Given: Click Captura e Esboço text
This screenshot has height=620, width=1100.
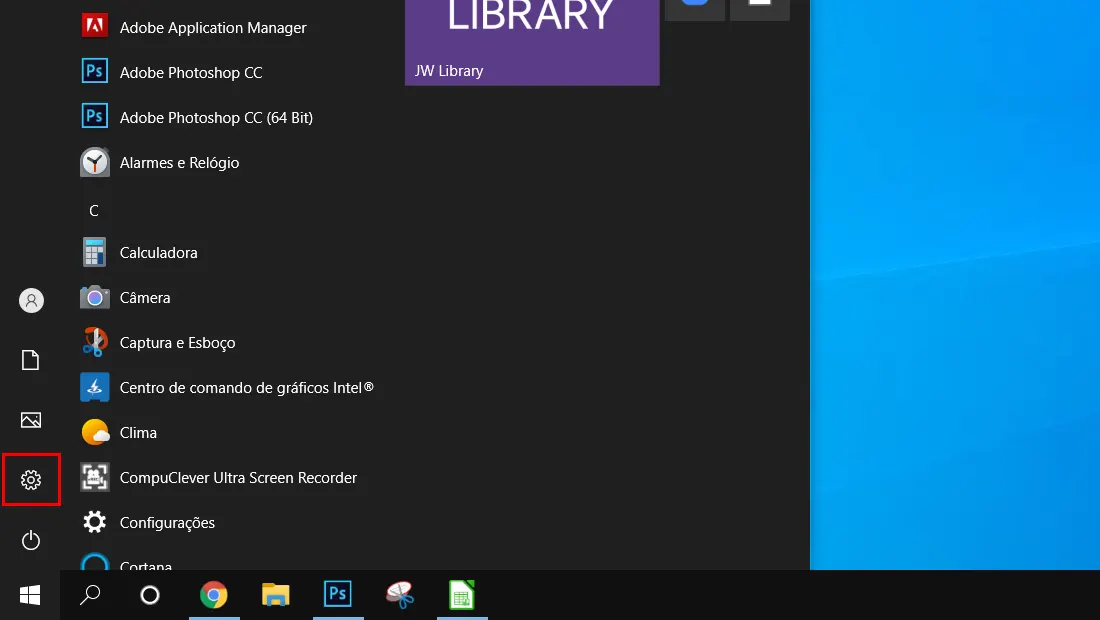Looking at the screenshot, I should 177,343.
